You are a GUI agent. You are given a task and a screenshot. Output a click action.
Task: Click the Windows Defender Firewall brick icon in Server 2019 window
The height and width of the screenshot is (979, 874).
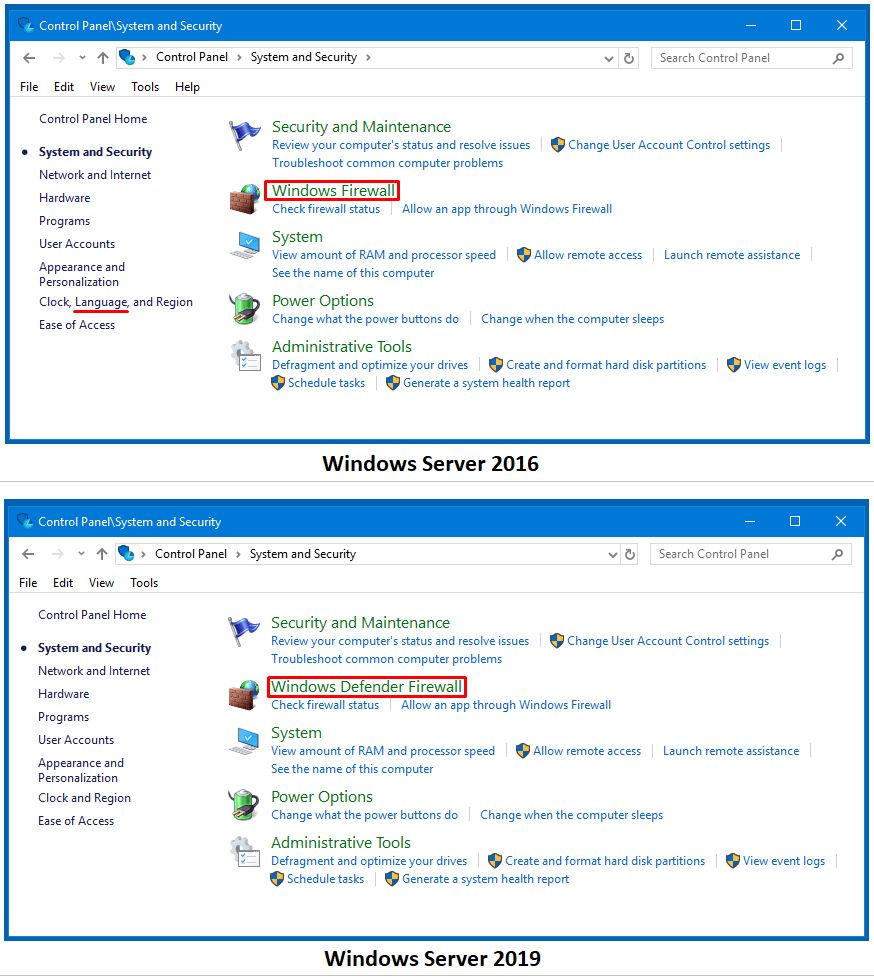(243, 696)
